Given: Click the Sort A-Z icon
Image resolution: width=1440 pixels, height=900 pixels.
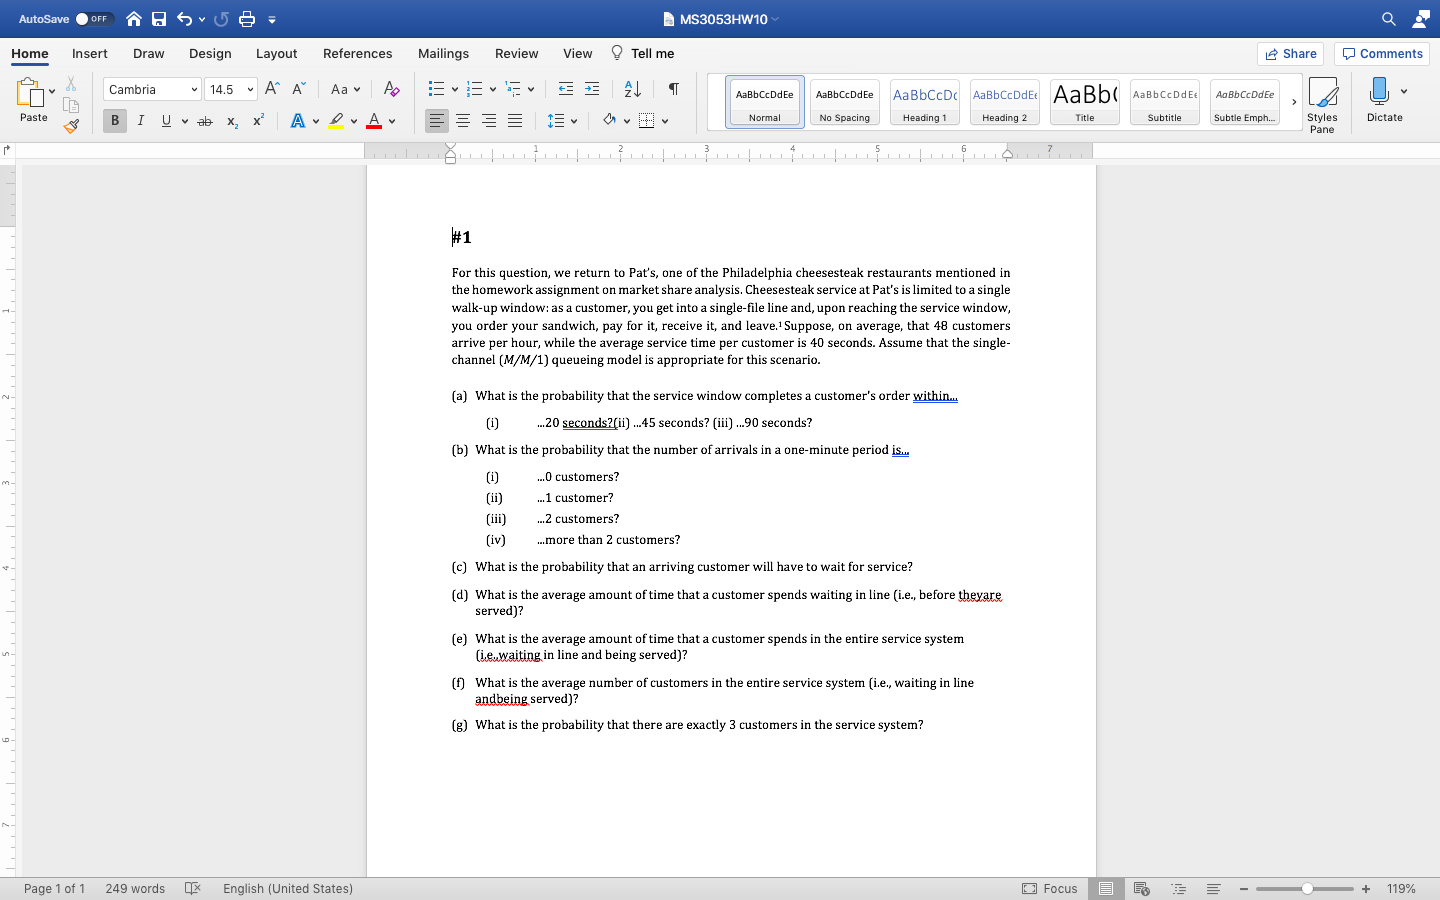Looking at the screenshot, I should (x=632, y=89).
